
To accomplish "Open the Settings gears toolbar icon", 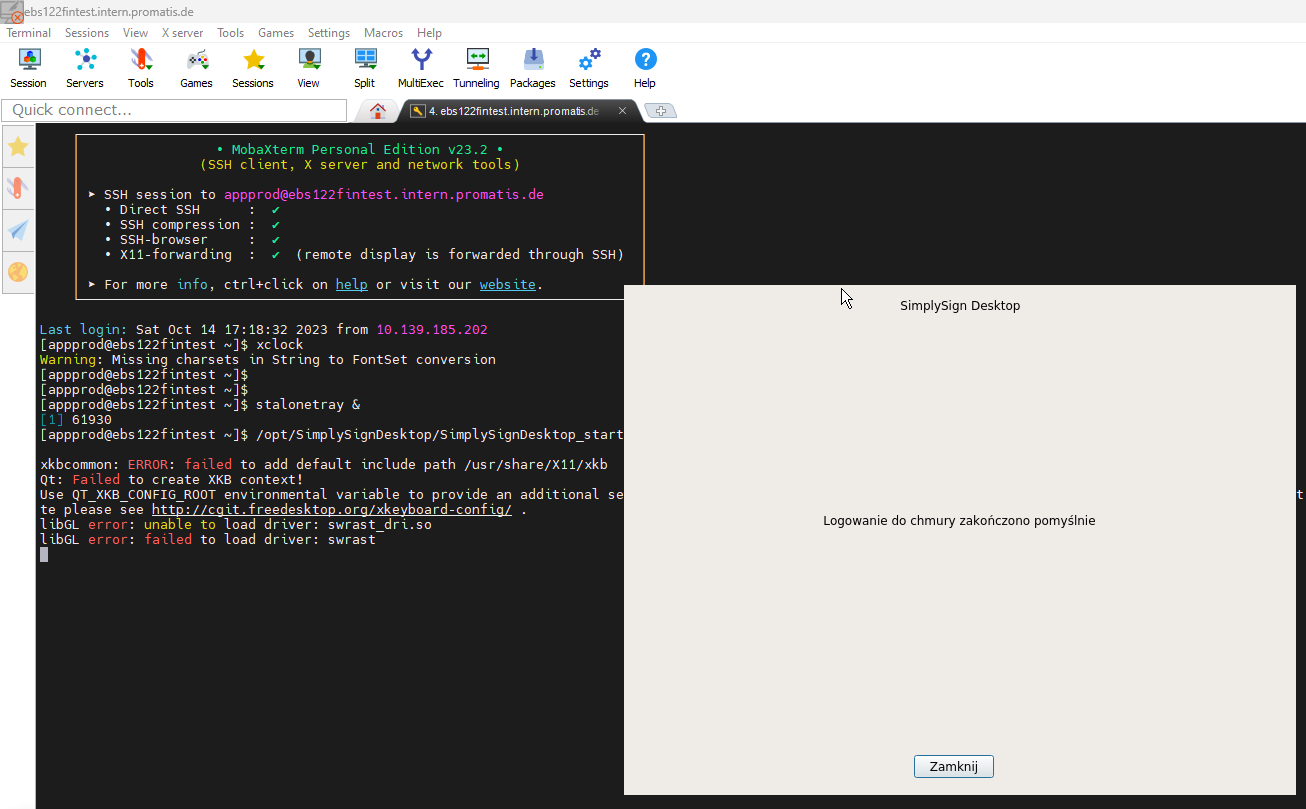I will tap(589, 68).
